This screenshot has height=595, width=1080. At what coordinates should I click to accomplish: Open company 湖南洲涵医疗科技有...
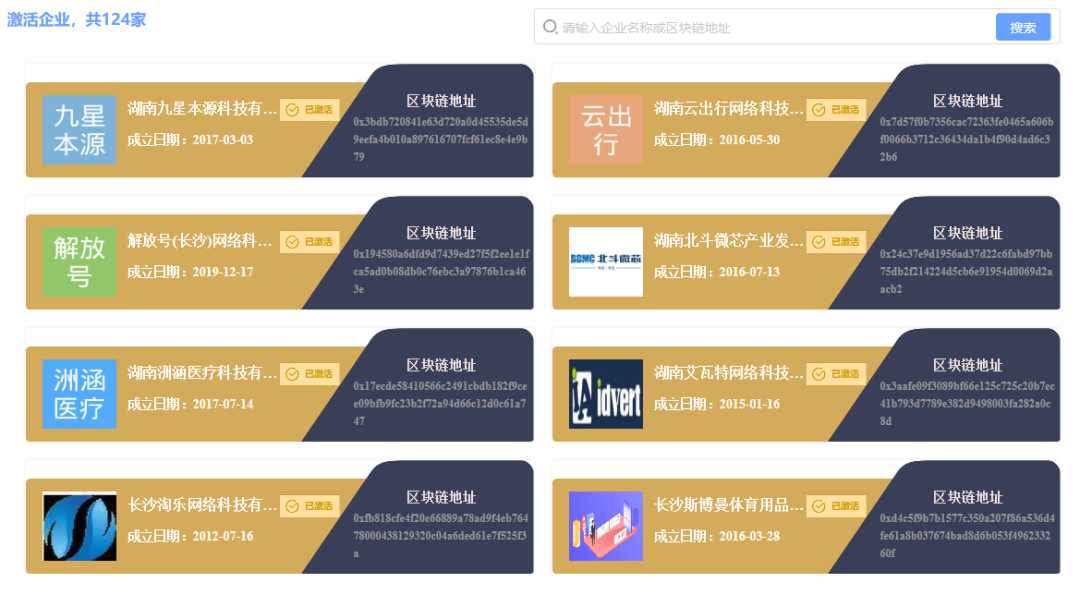(x=202, y=373)
